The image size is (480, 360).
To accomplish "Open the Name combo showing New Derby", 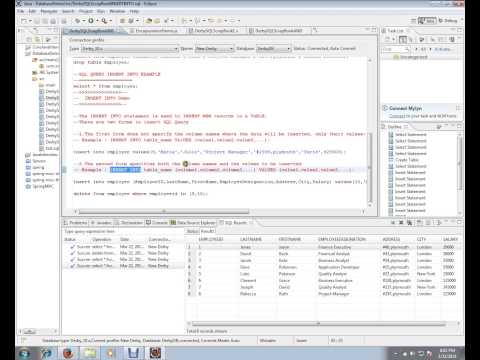I will tap(214, 49).
